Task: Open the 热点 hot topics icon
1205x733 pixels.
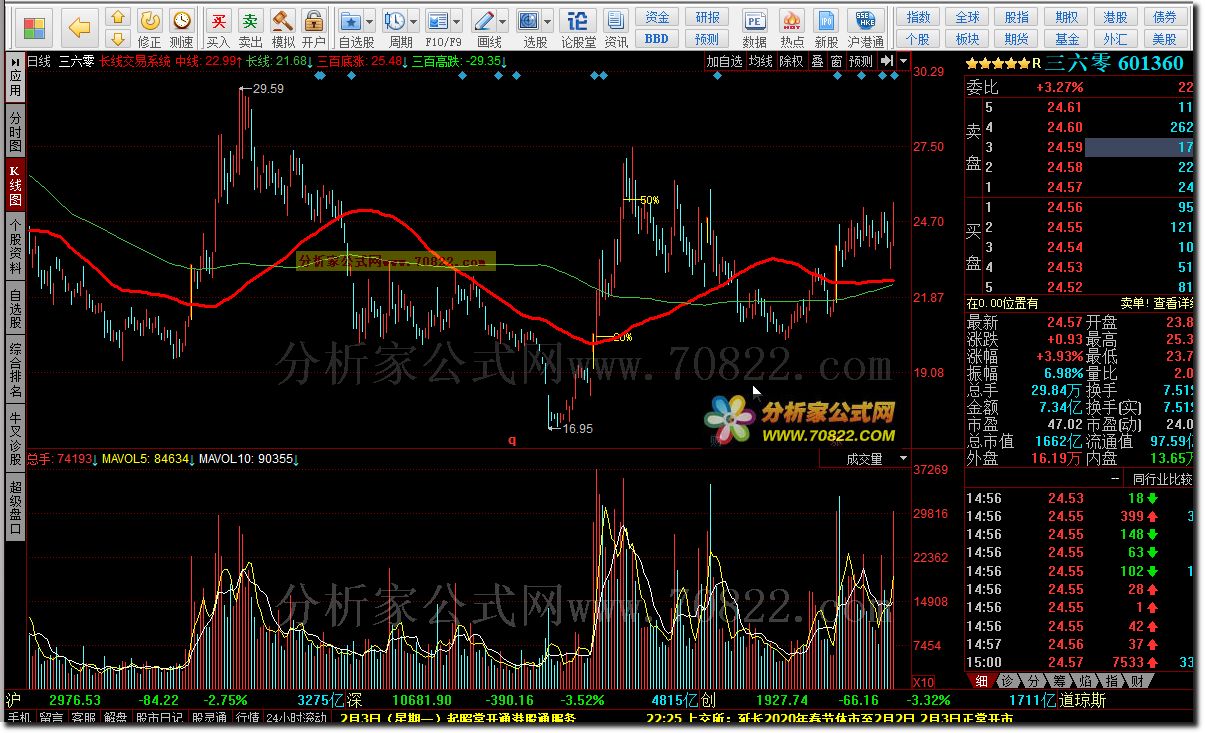Action: point(792,27)
